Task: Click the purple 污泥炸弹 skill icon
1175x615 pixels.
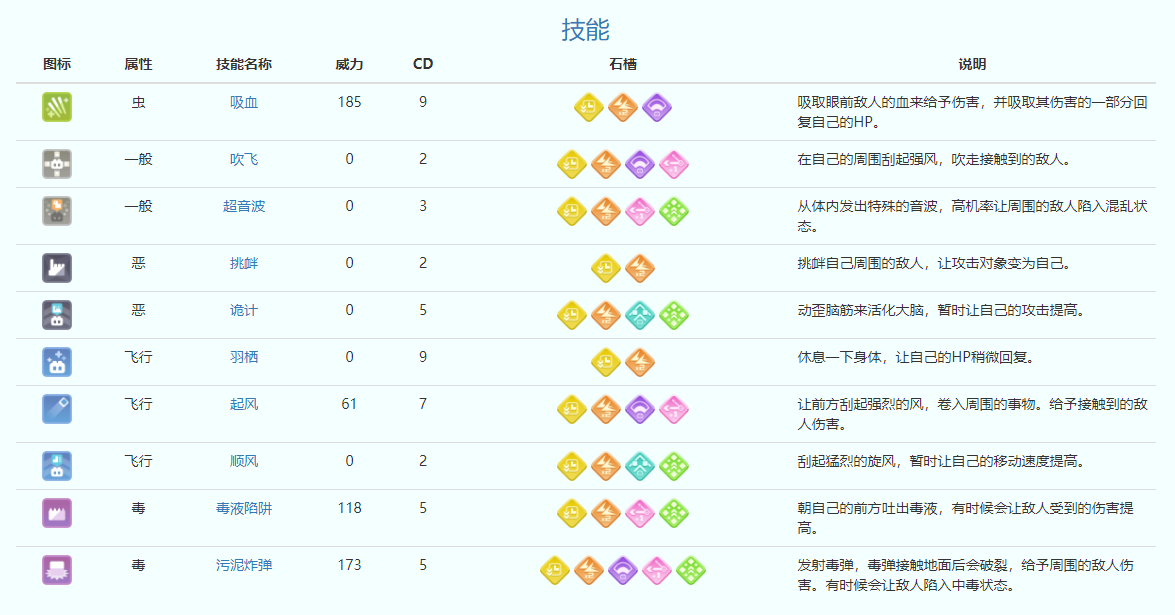Action: pyautogui.click(x=57, y=570)
